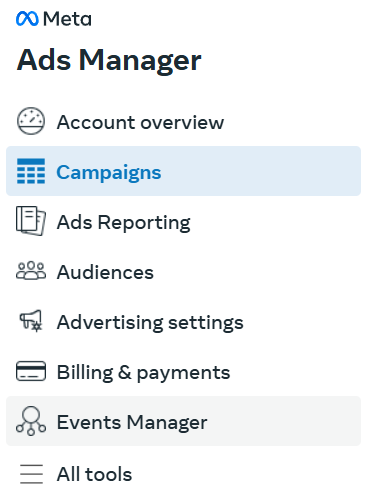Open Billing & payments label
Image resolution: width=365 pixels, height=497 pixels.
click(143, 372)
